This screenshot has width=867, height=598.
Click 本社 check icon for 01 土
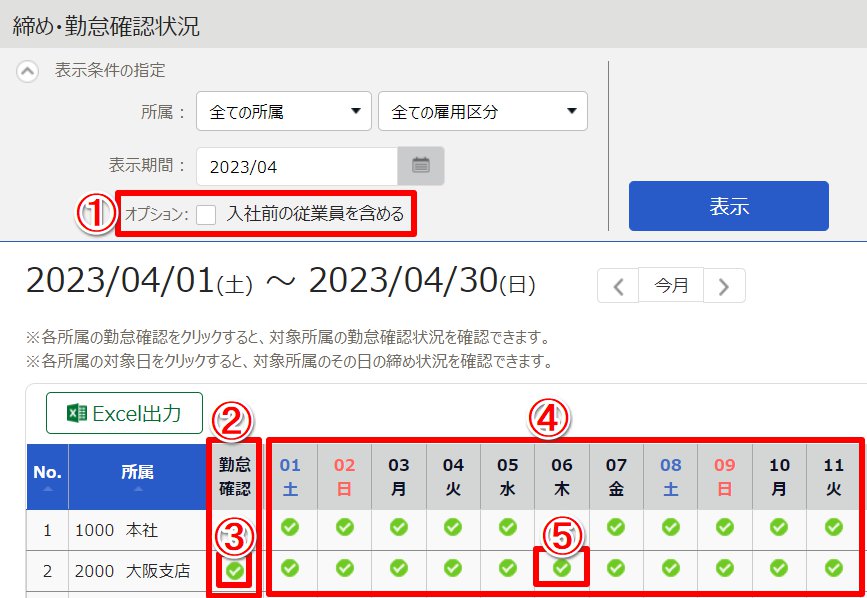[290, 527]
